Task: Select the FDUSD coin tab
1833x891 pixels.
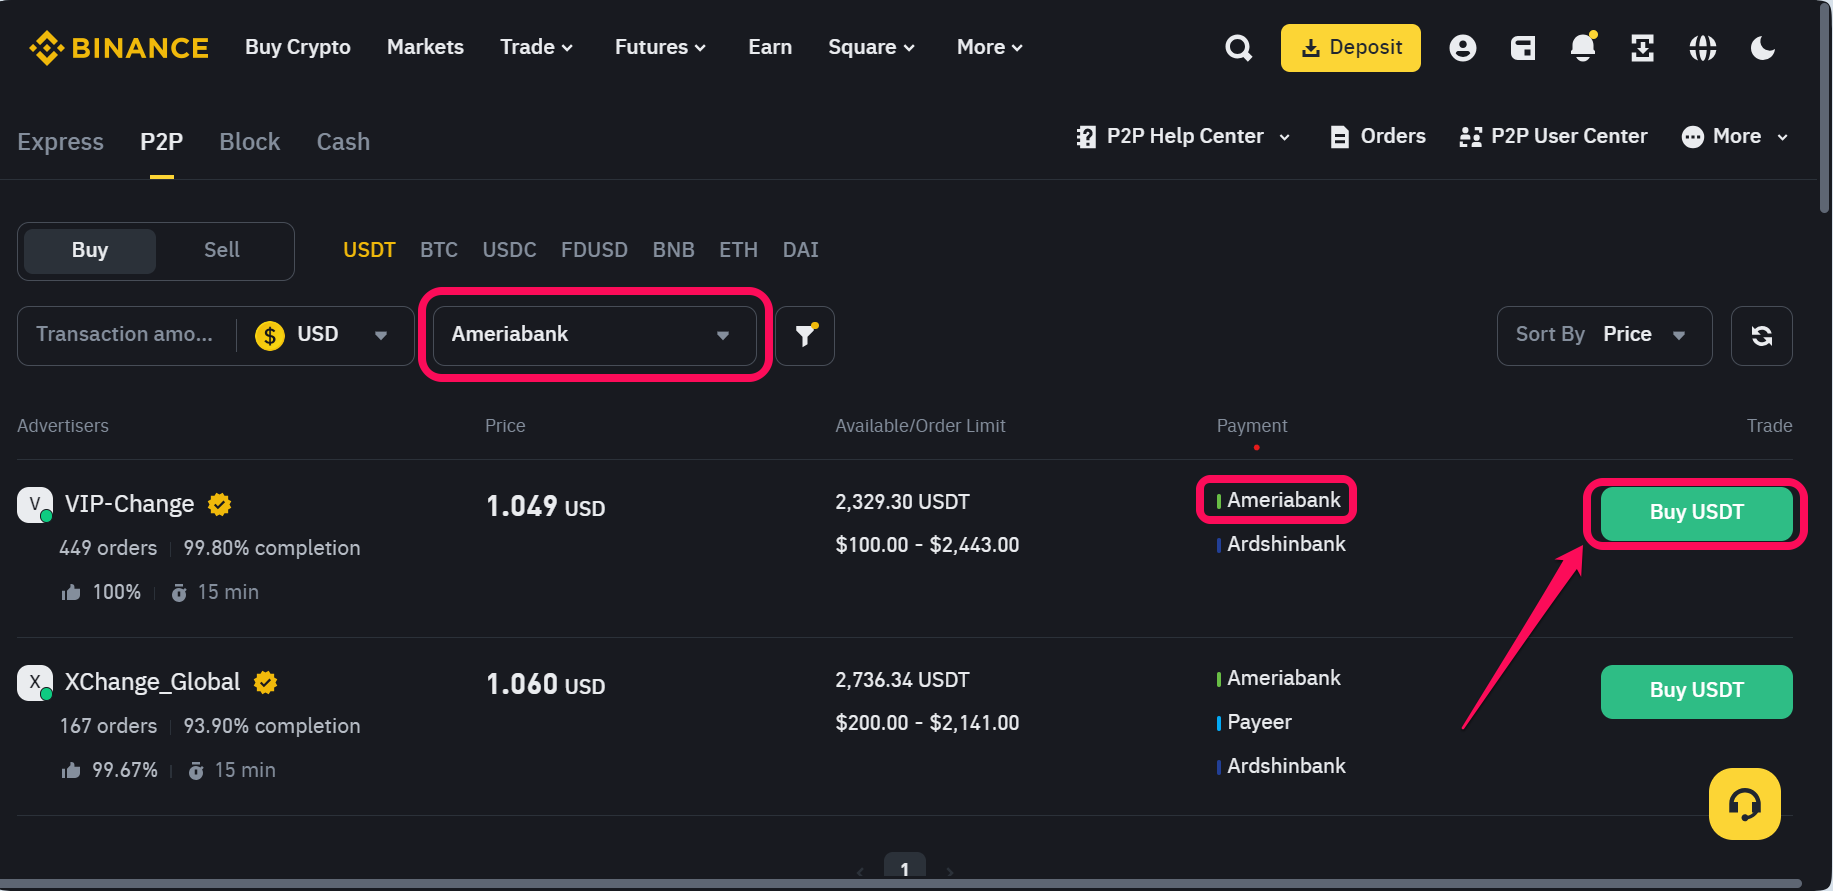Action: click(594, 250)
